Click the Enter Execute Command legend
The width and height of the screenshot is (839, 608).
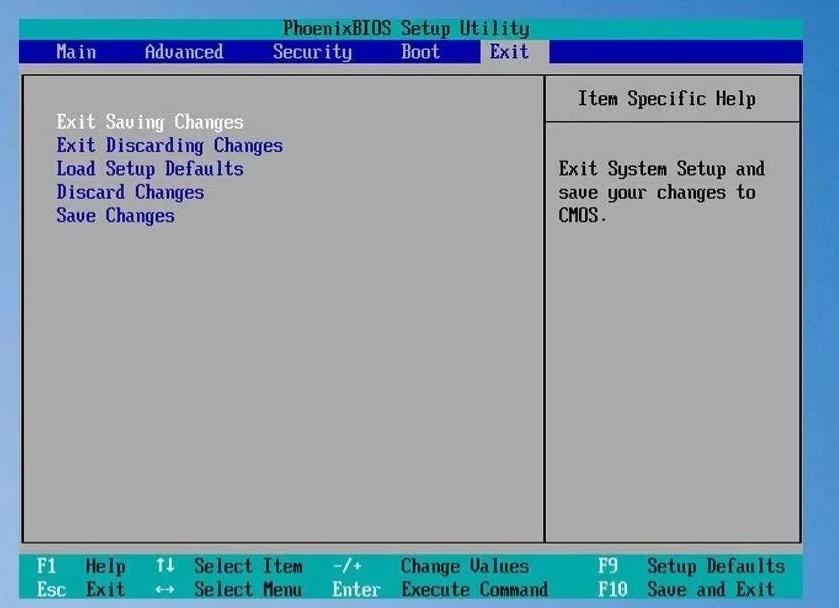[440, 590]
